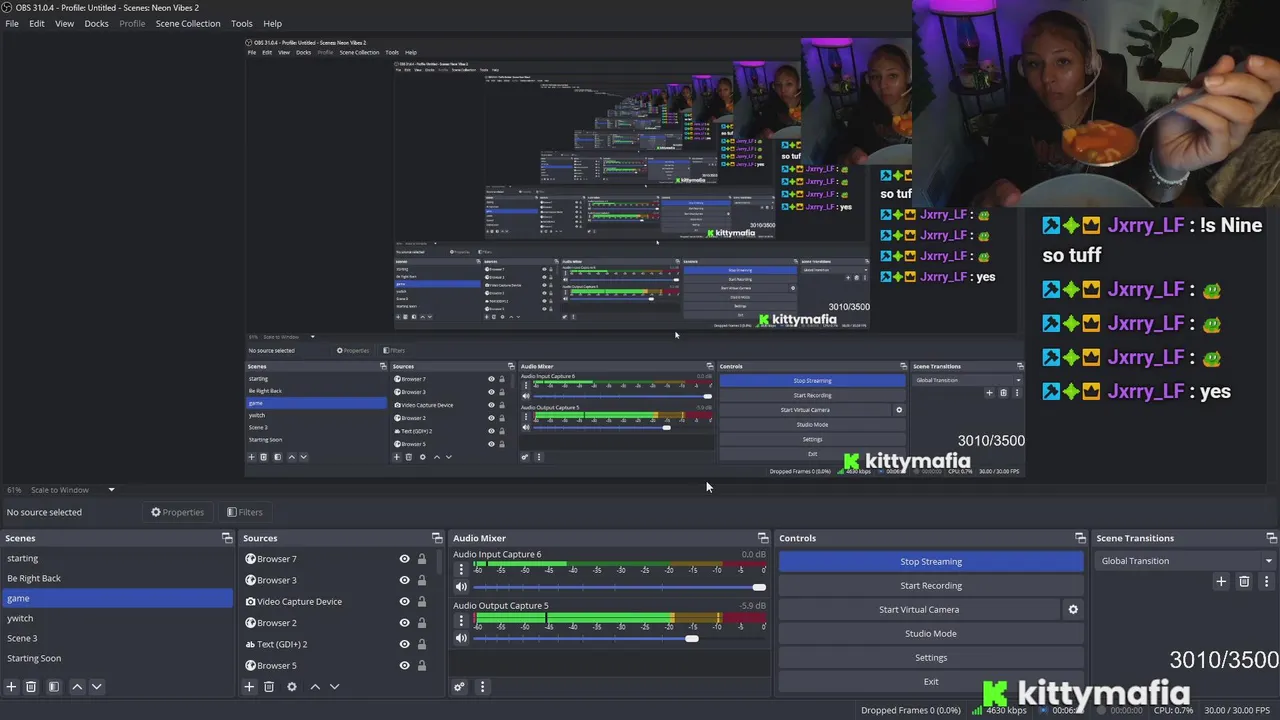
Task: Click the Sources list scrollbar
Action: 438,562
